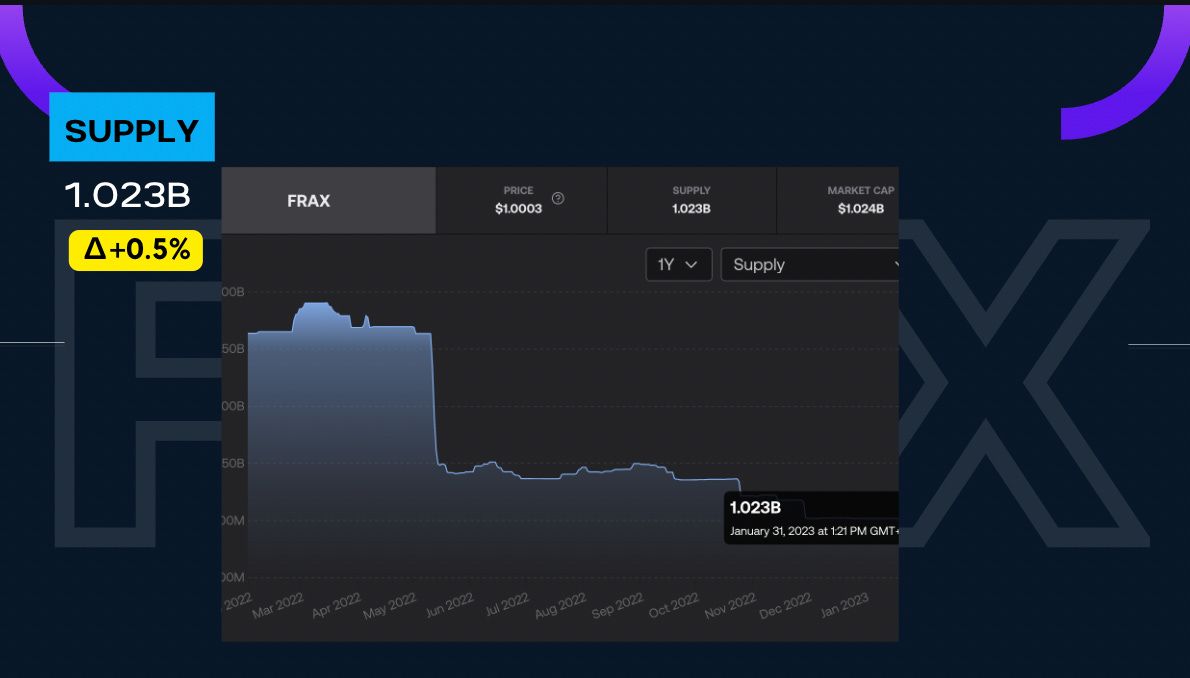Click the supply chart peak near April 2022
Screen dimensions: 1190x678
tap(317, 305)
